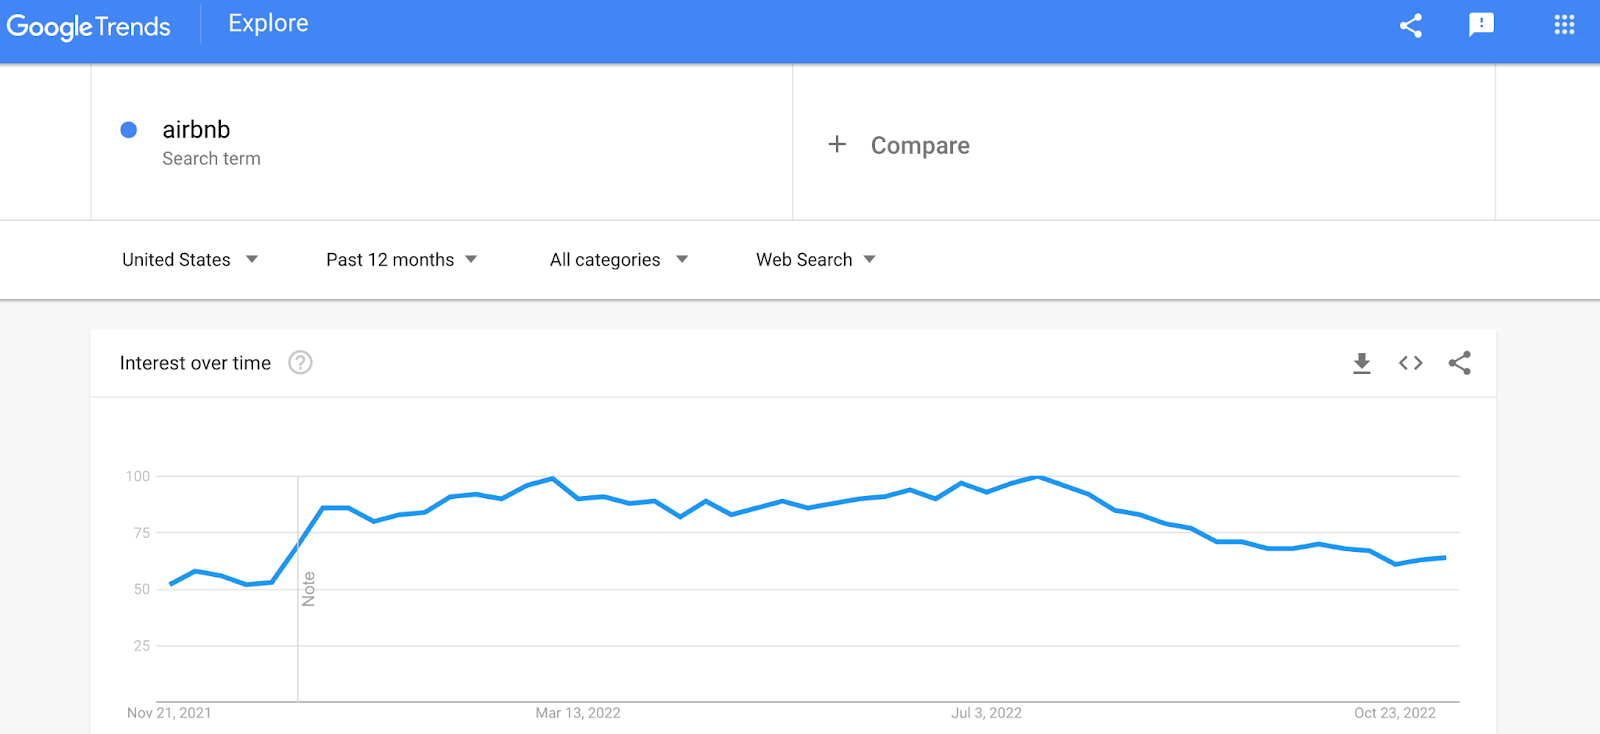Click the plus icon to add a comparison

837,145
